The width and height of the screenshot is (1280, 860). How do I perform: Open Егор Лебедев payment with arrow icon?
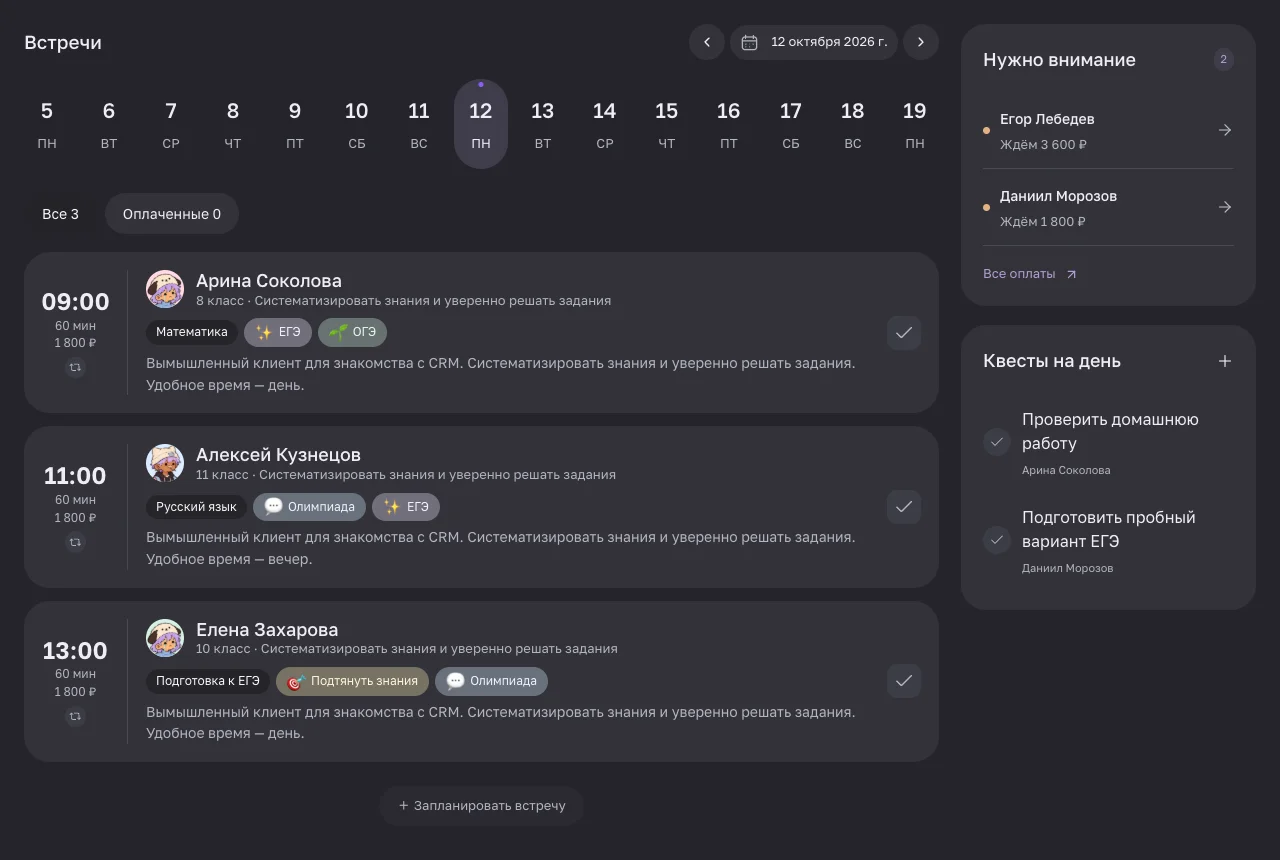pyautogui.click(x=1225, y=130)
